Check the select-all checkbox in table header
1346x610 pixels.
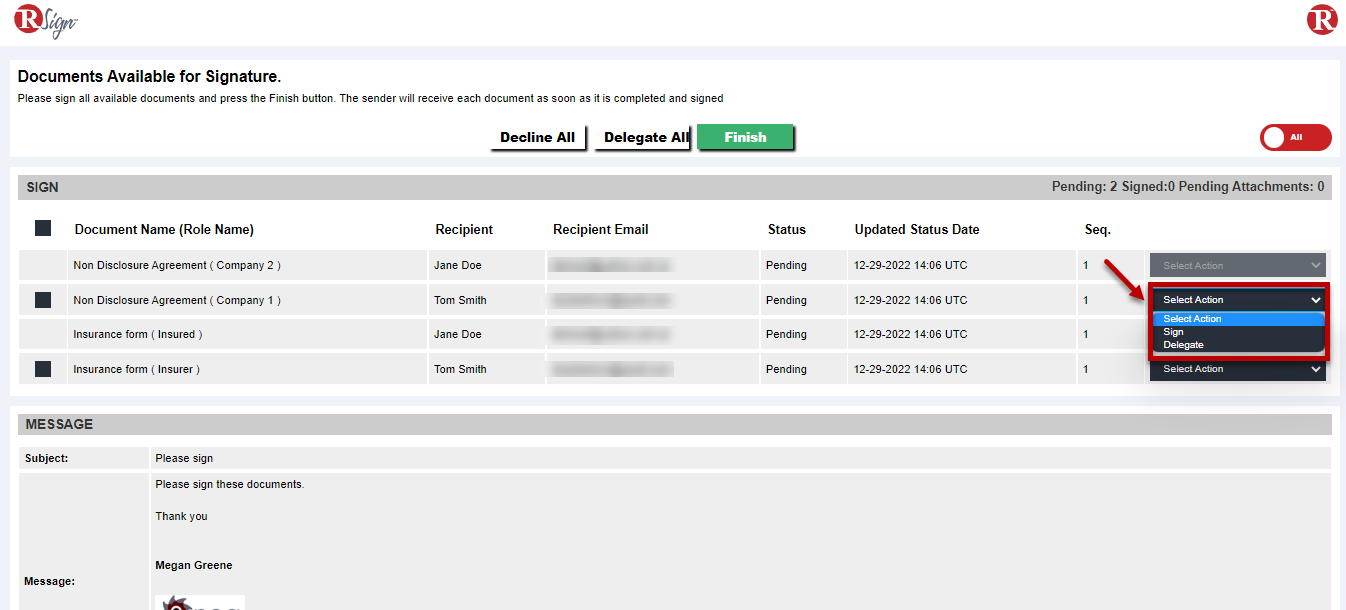click(x=43, y=229)
